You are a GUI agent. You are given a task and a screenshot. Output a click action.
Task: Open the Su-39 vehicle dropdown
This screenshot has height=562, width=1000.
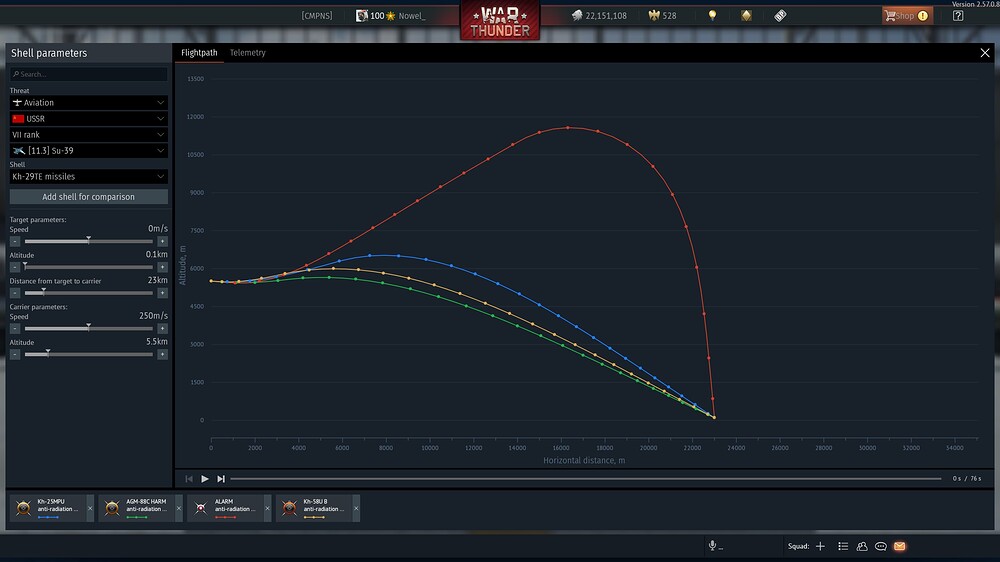point(89,151)
